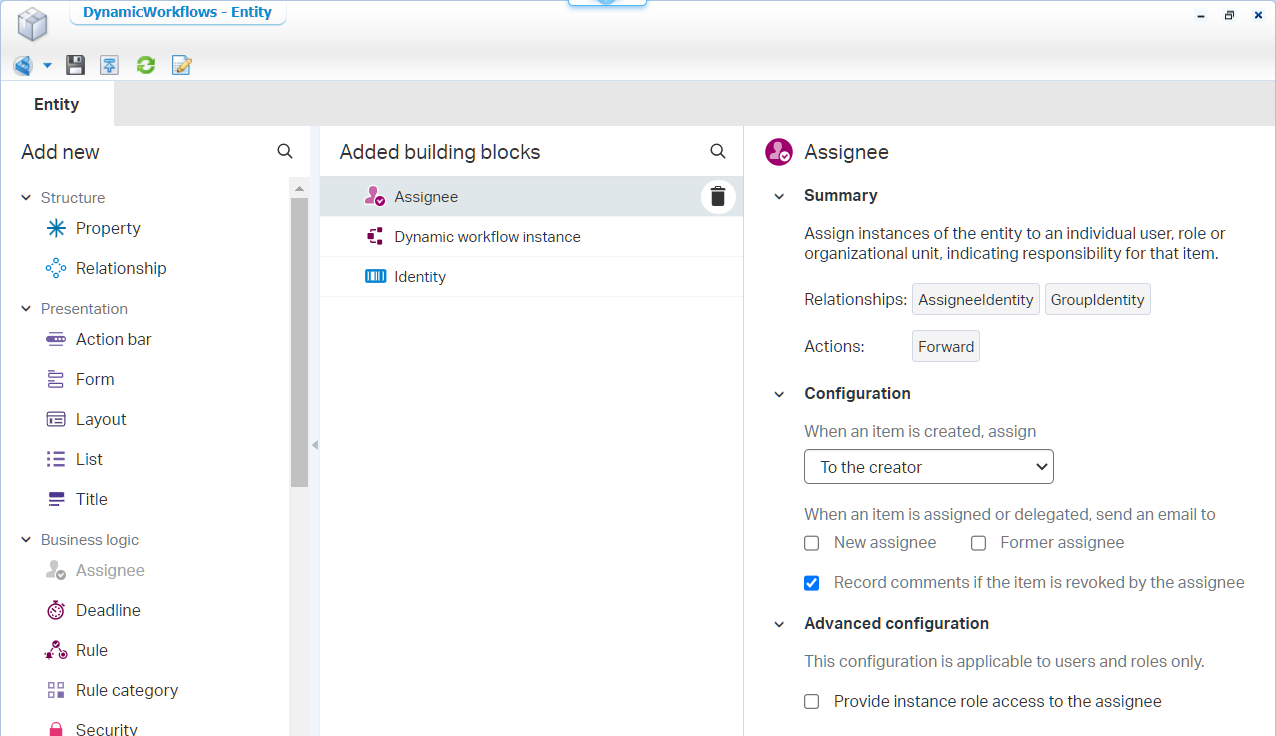Add a Deadline building block
The height and width of the screenshot is (736, 1276).
click(x=108, y=610)
